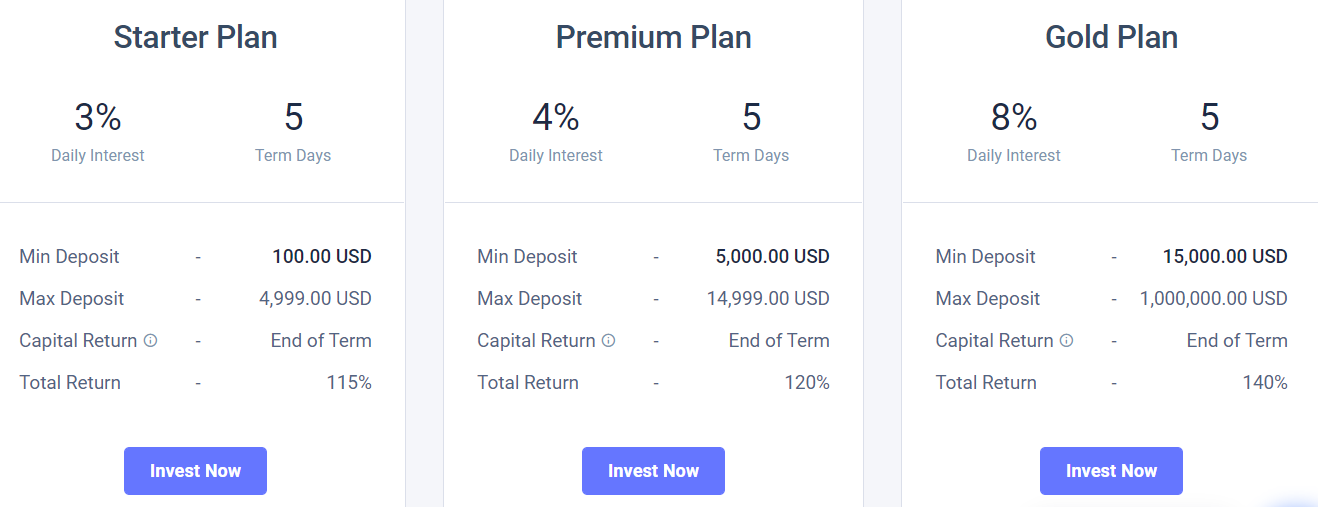Select the Starter Plan heading
The width and height of the screenshot is (1318, 507).
(x=195, y=37)
